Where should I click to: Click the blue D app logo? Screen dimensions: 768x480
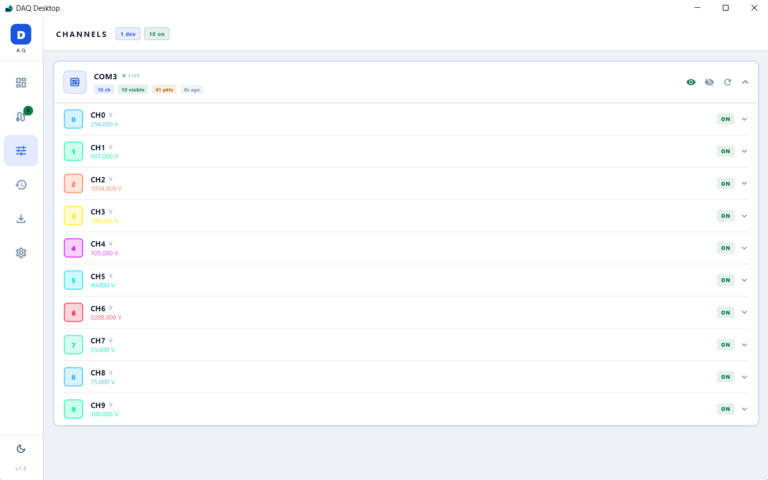pyautogui.click(x=21, y=35)
